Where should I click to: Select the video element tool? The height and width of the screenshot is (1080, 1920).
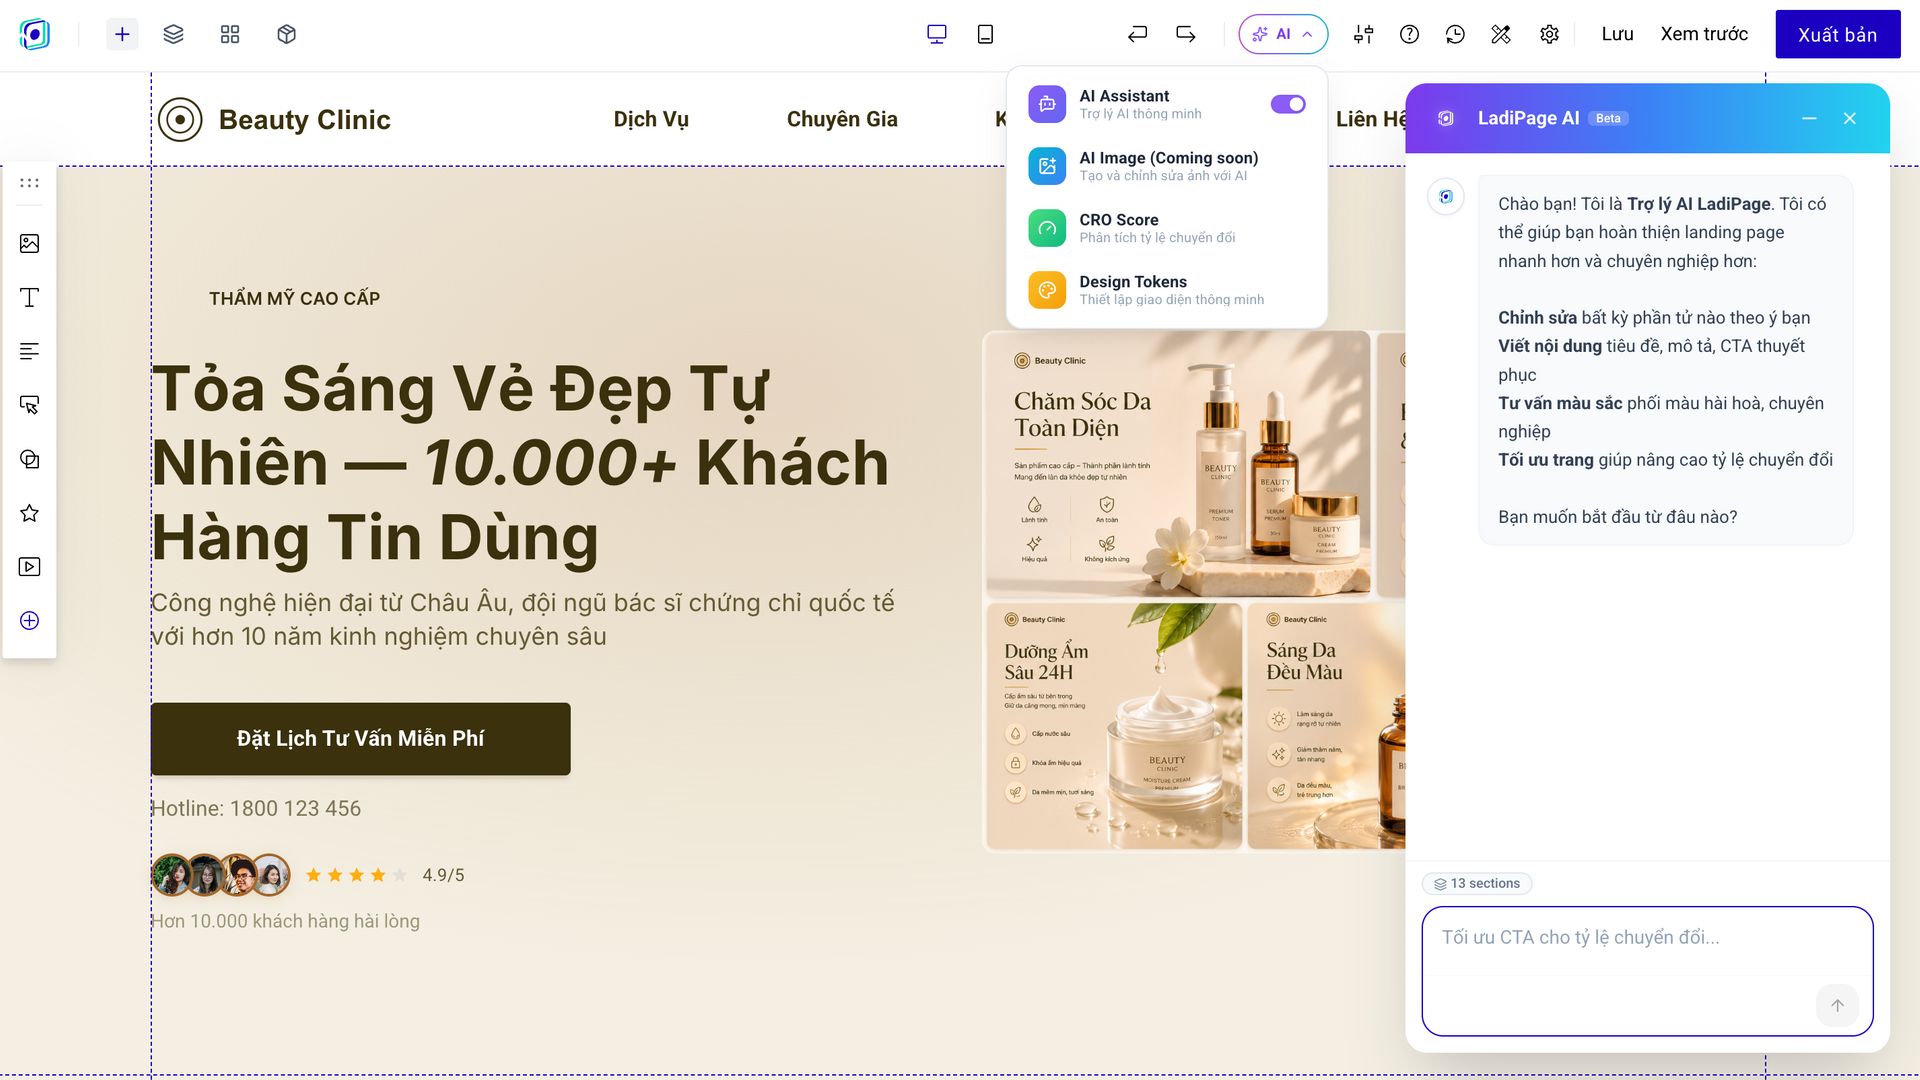tap(30, 567)
